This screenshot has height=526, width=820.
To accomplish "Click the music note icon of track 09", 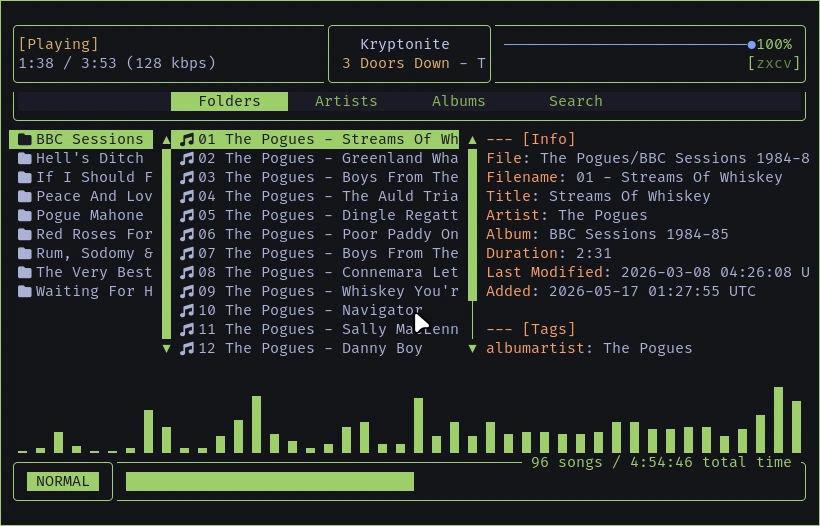I will click(x=187, y=291).
